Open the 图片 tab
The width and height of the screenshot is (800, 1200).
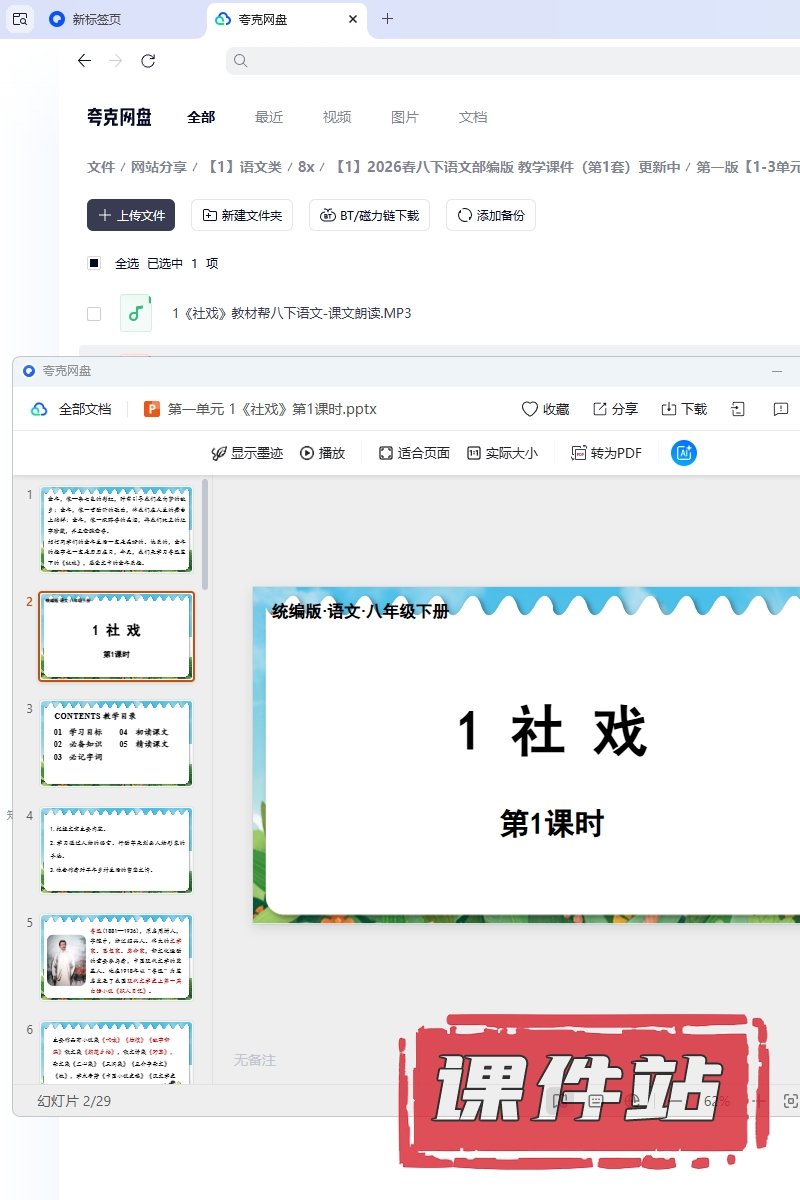pyautogui.click(x=405, y=117)
